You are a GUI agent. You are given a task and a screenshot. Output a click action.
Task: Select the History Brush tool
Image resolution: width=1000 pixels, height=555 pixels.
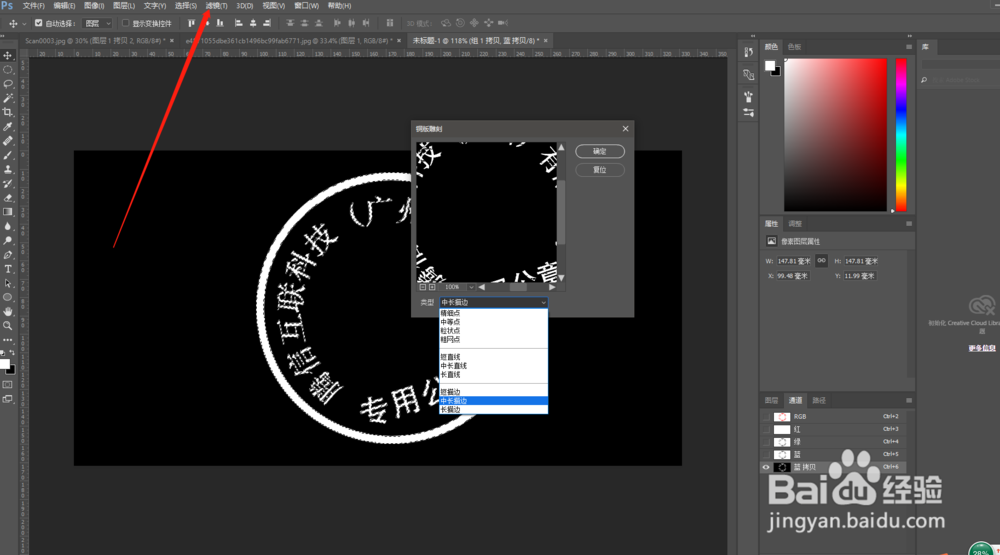[x=8, y=184]
